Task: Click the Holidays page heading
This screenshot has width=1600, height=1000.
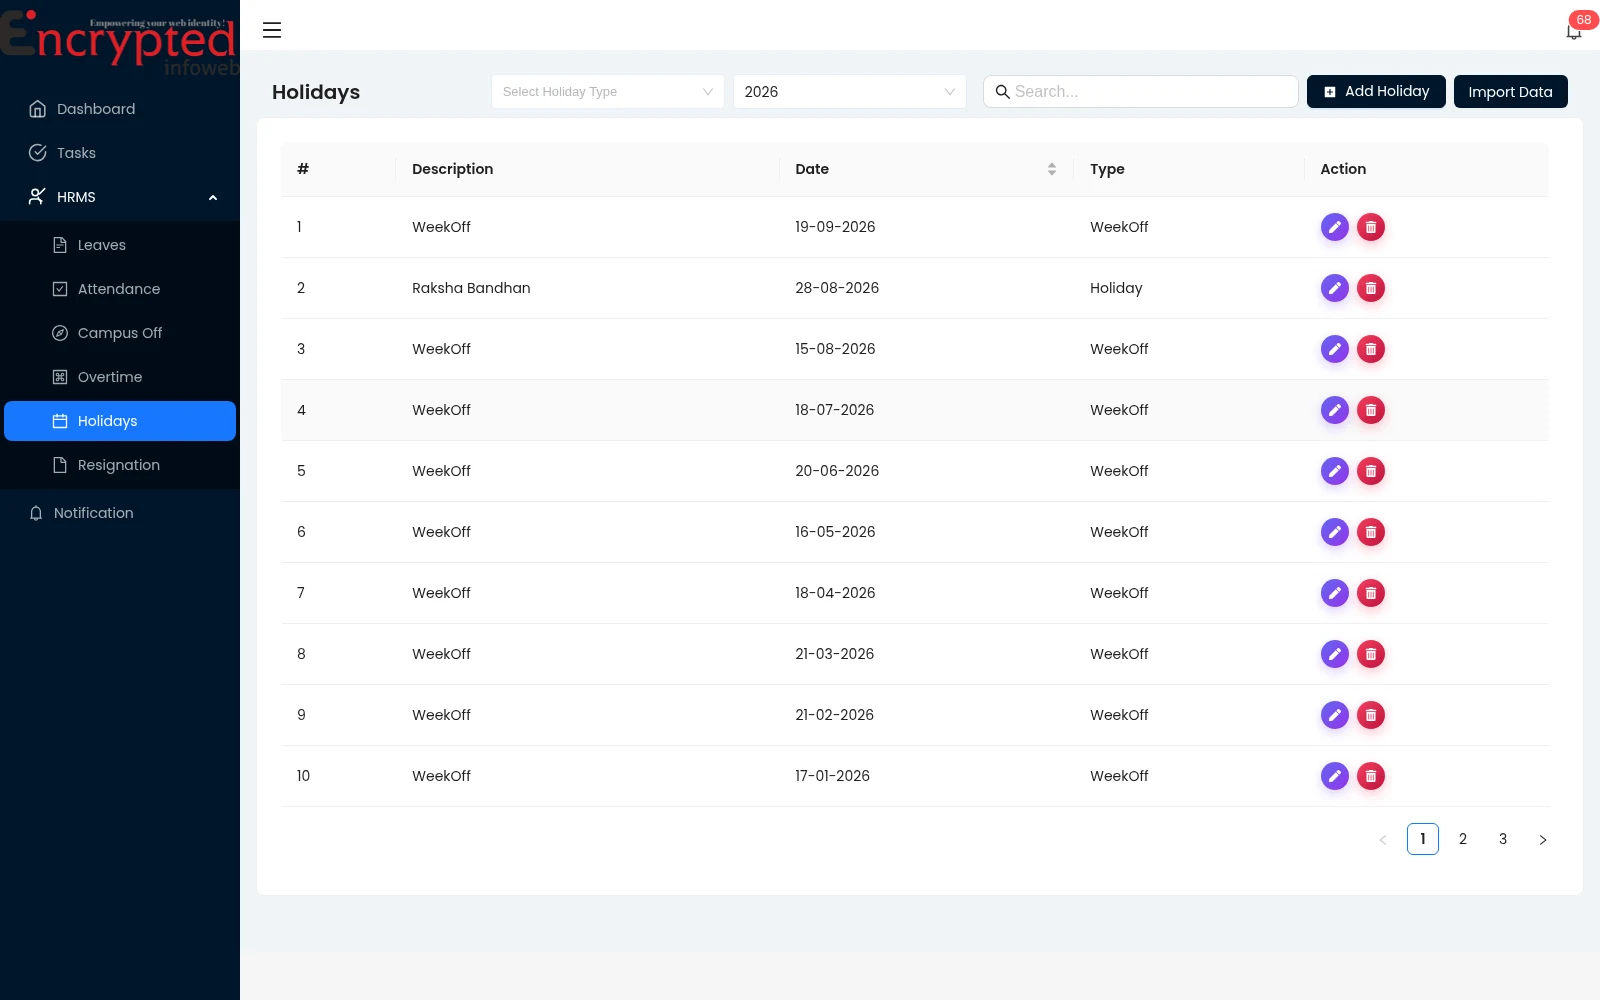Action: tap(316, 92)
